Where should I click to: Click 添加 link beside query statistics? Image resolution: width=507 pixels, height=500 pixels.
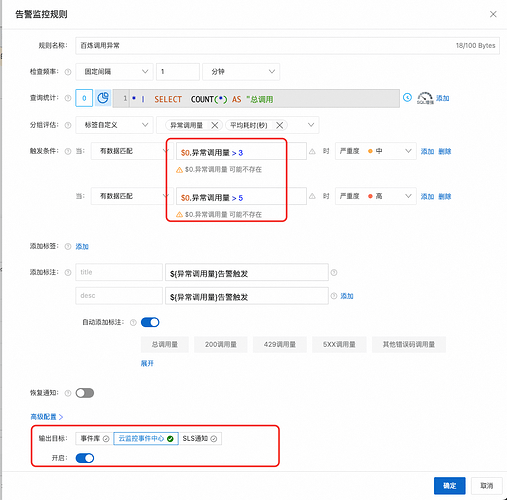click(442, 98)
